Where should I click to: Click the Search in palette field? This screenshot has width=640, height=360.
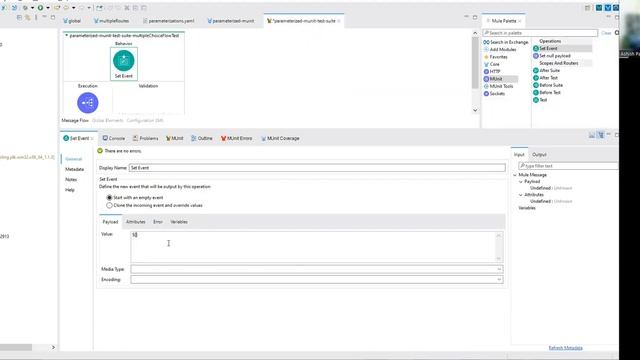tap(540, 33)
